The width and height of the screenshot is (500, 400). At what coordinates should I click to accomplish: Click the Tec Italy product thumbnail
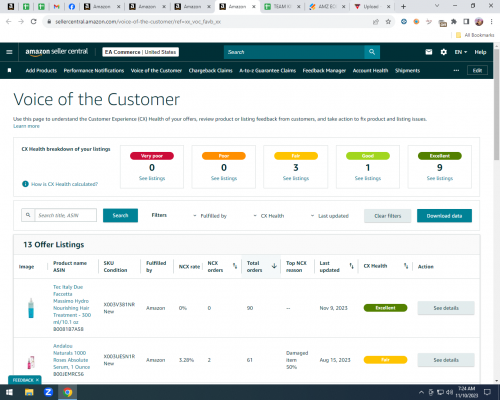[x=31, y=308]
